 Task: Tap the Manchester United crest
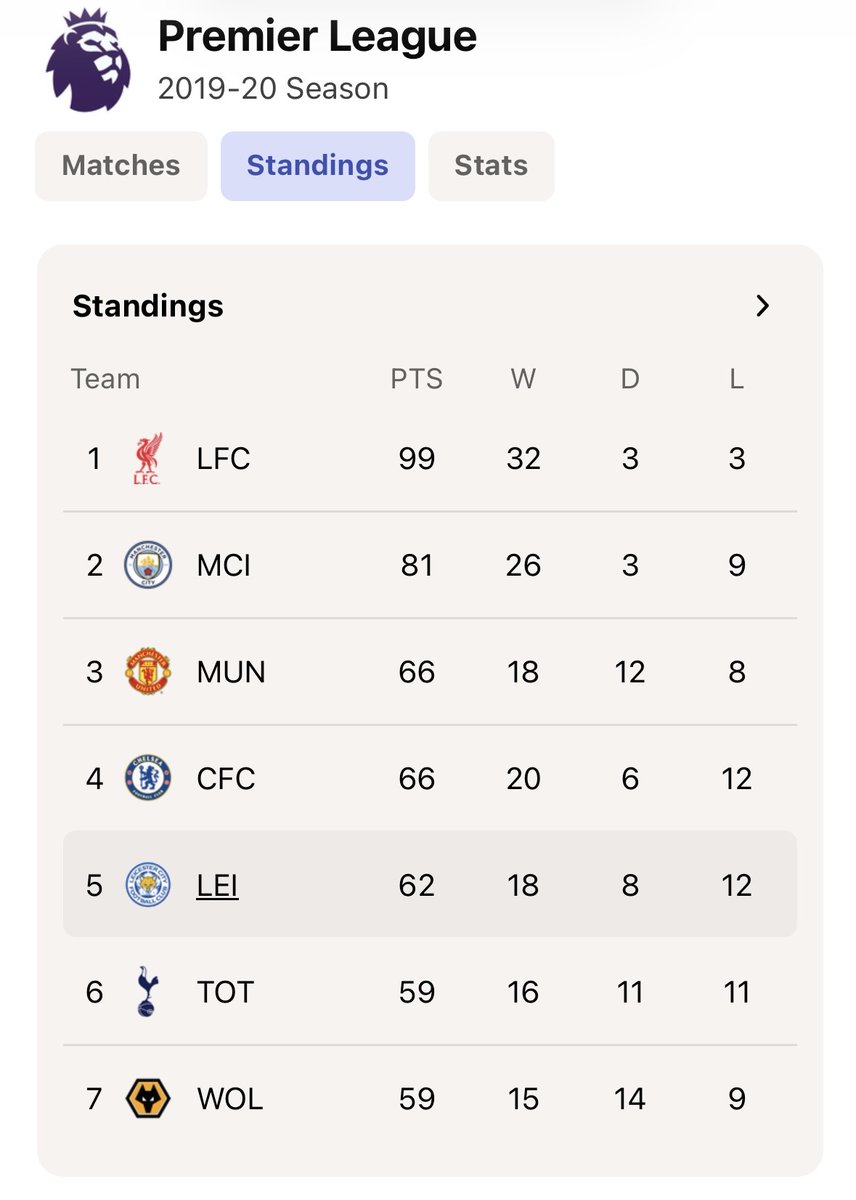[147, 672]
